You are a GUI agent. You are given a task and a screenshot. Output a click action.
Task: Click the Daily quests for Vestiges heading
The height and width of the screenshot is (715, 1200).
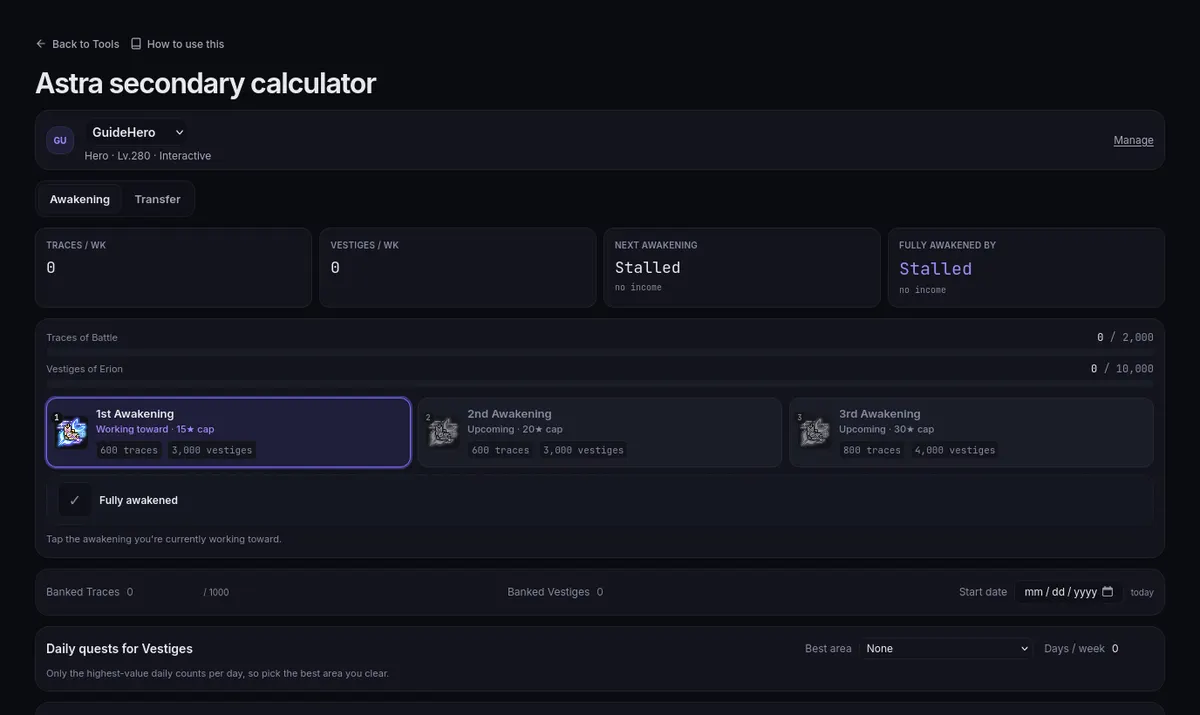point(120,649)
